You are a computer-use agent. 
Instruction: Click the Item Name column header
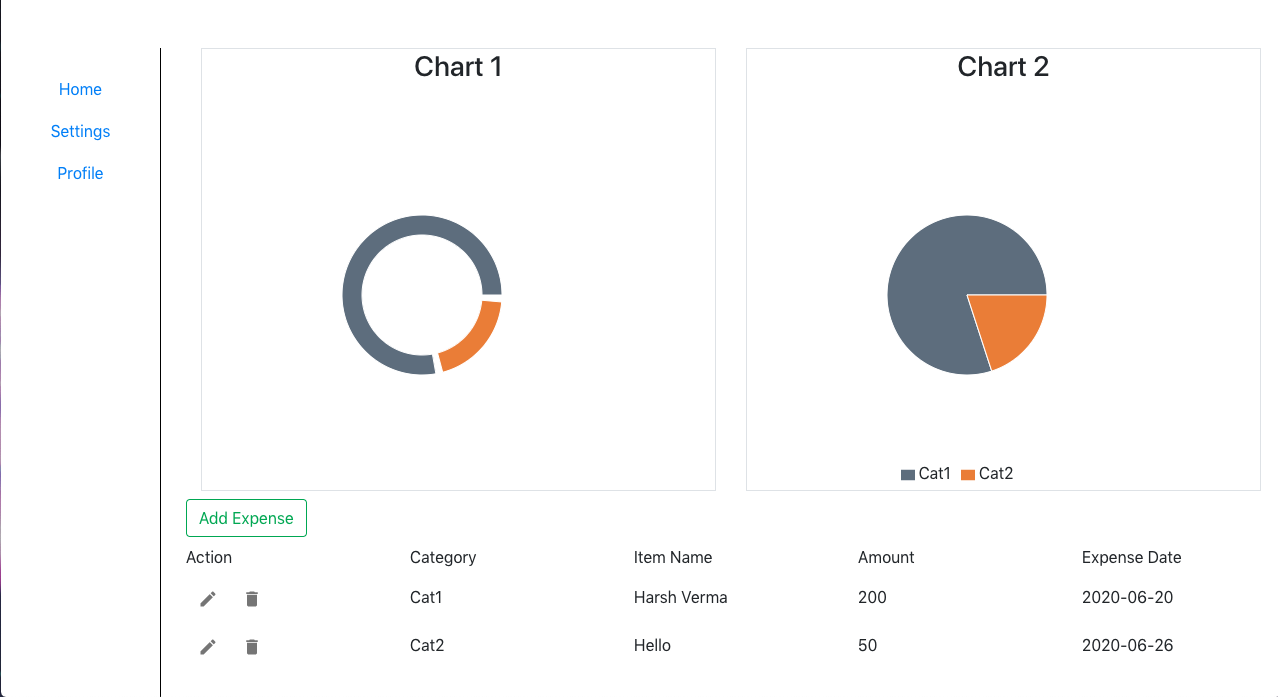673,558
